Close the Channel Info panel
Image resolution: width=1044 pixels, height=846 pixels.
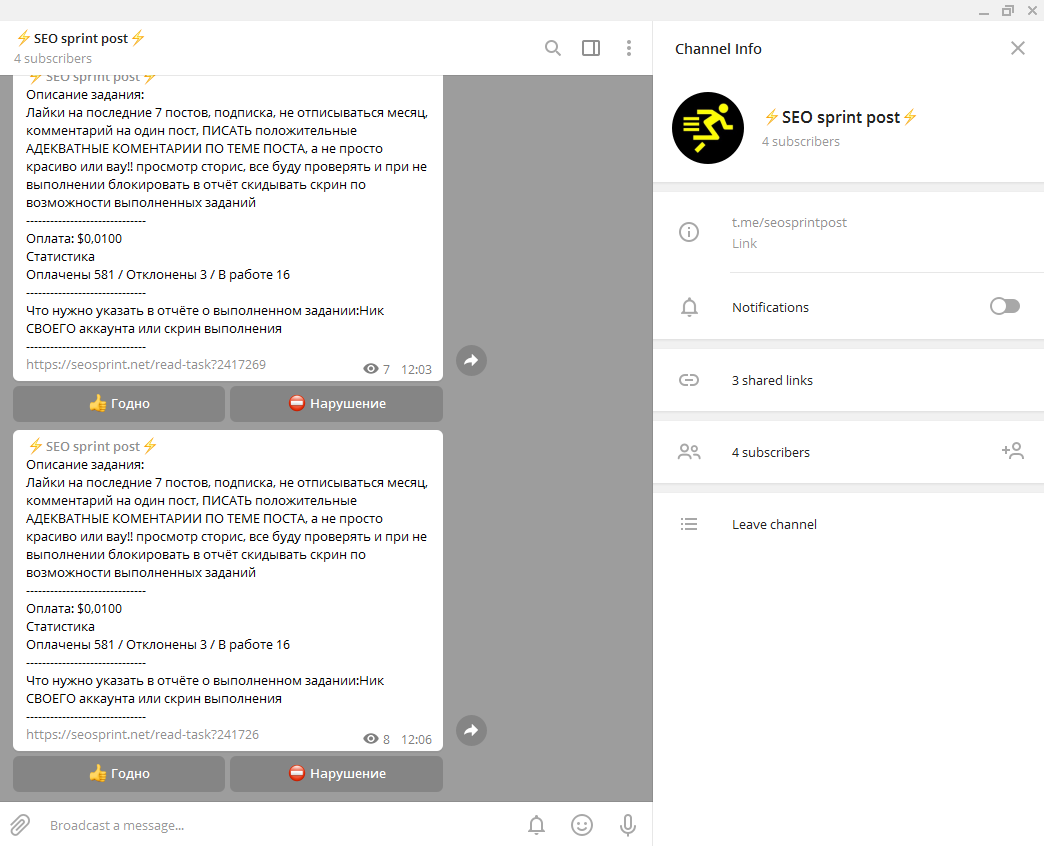1017,48
